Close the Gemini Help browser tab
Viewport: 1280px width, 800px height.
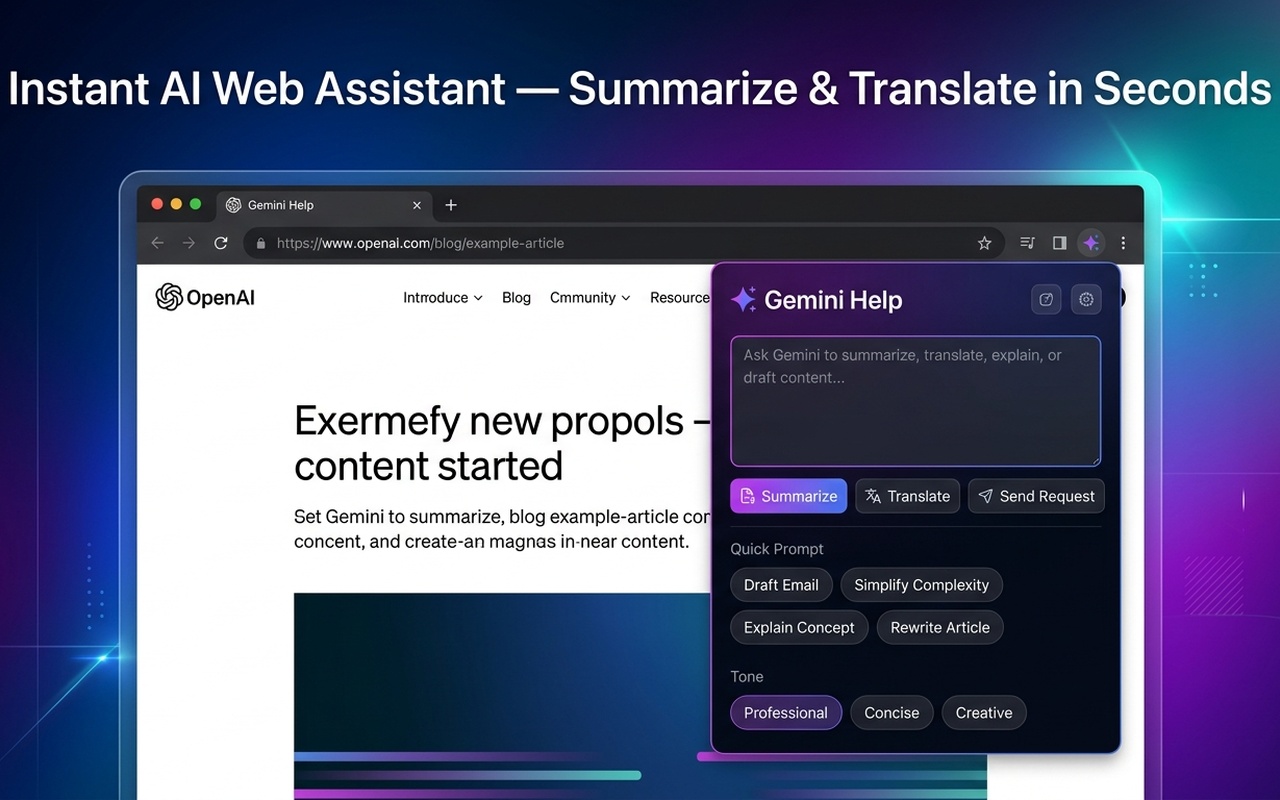pyautogui.click(x=417, y=205)
